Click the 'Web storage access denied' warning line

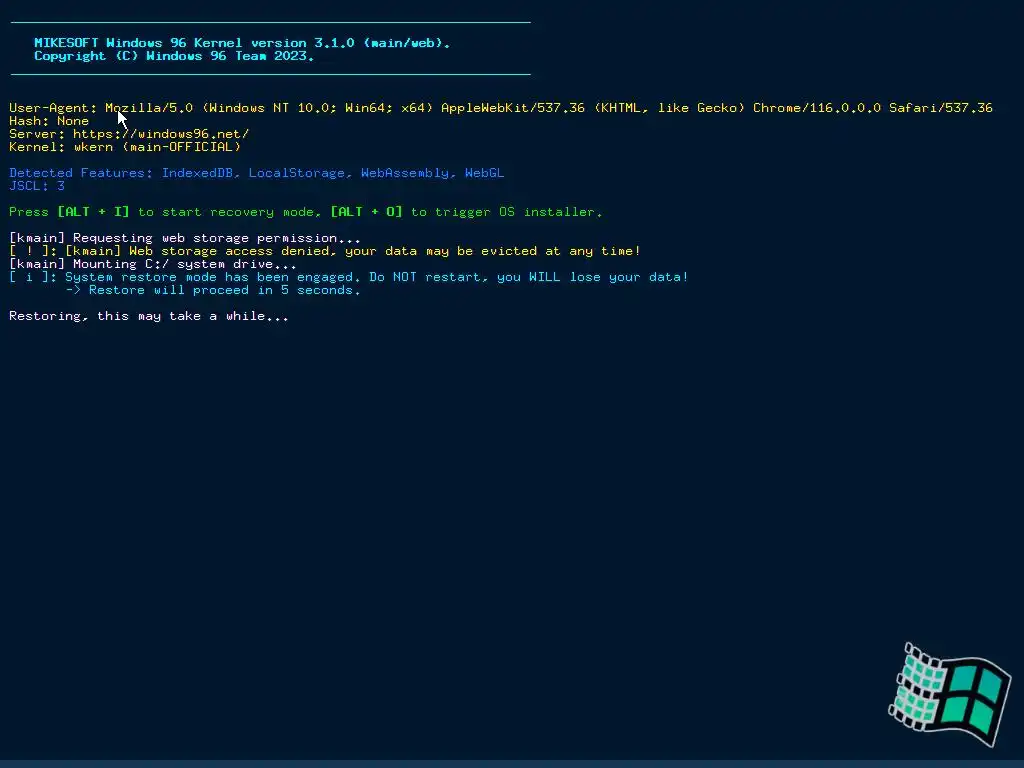pos(325,251)
